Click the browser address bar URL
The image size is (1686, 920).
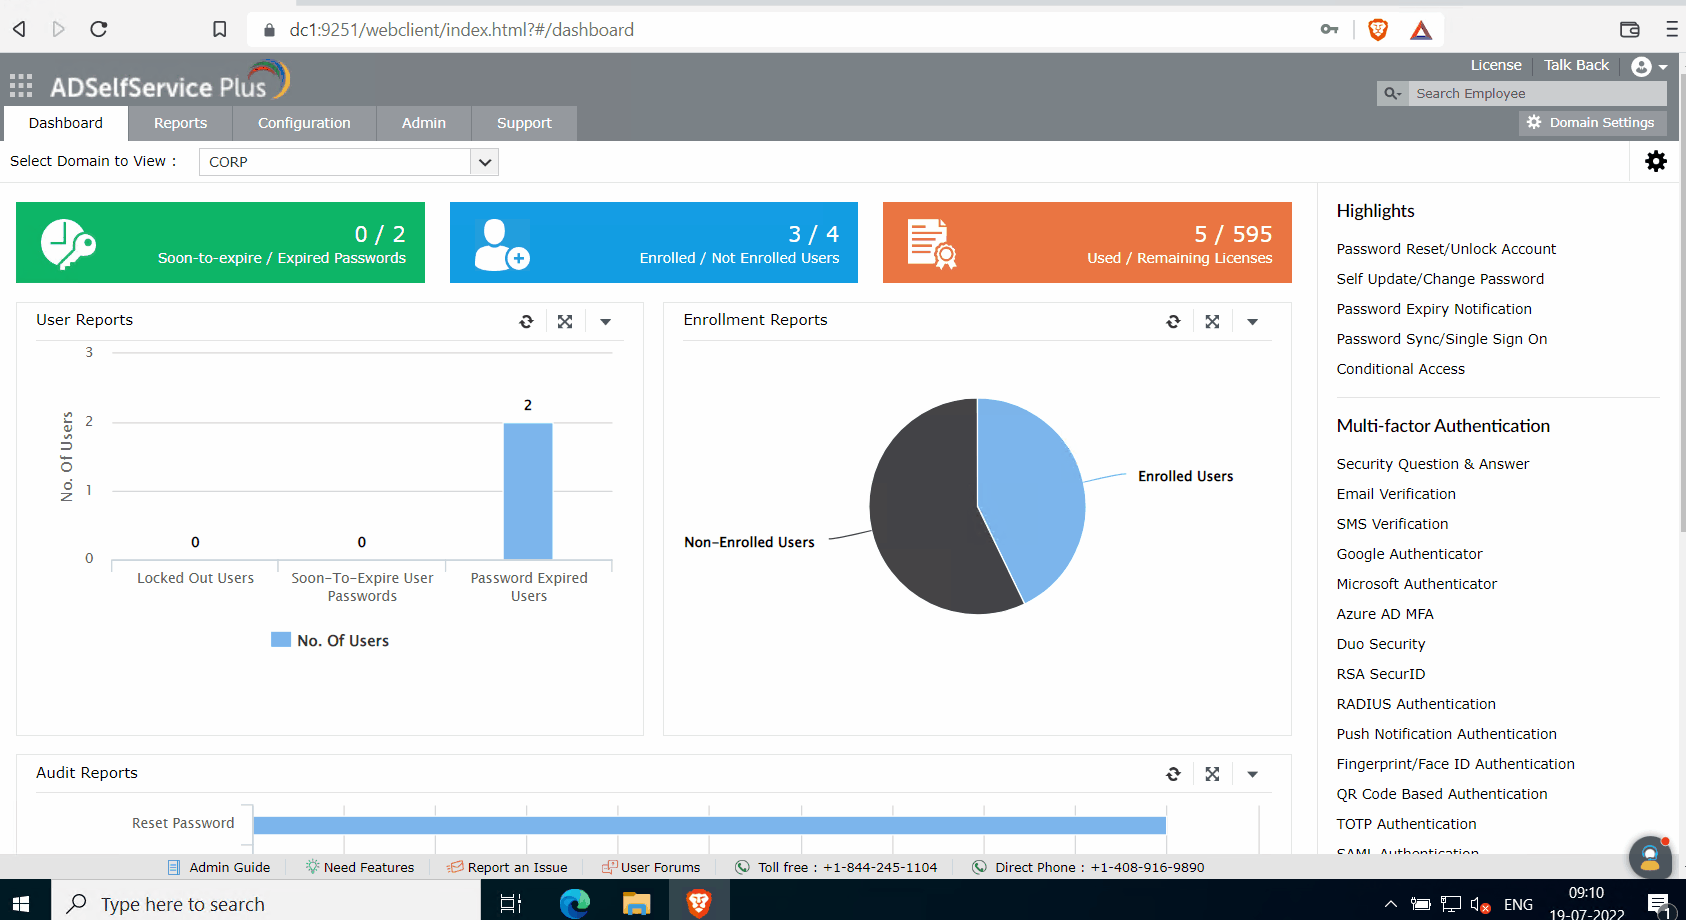461,30
